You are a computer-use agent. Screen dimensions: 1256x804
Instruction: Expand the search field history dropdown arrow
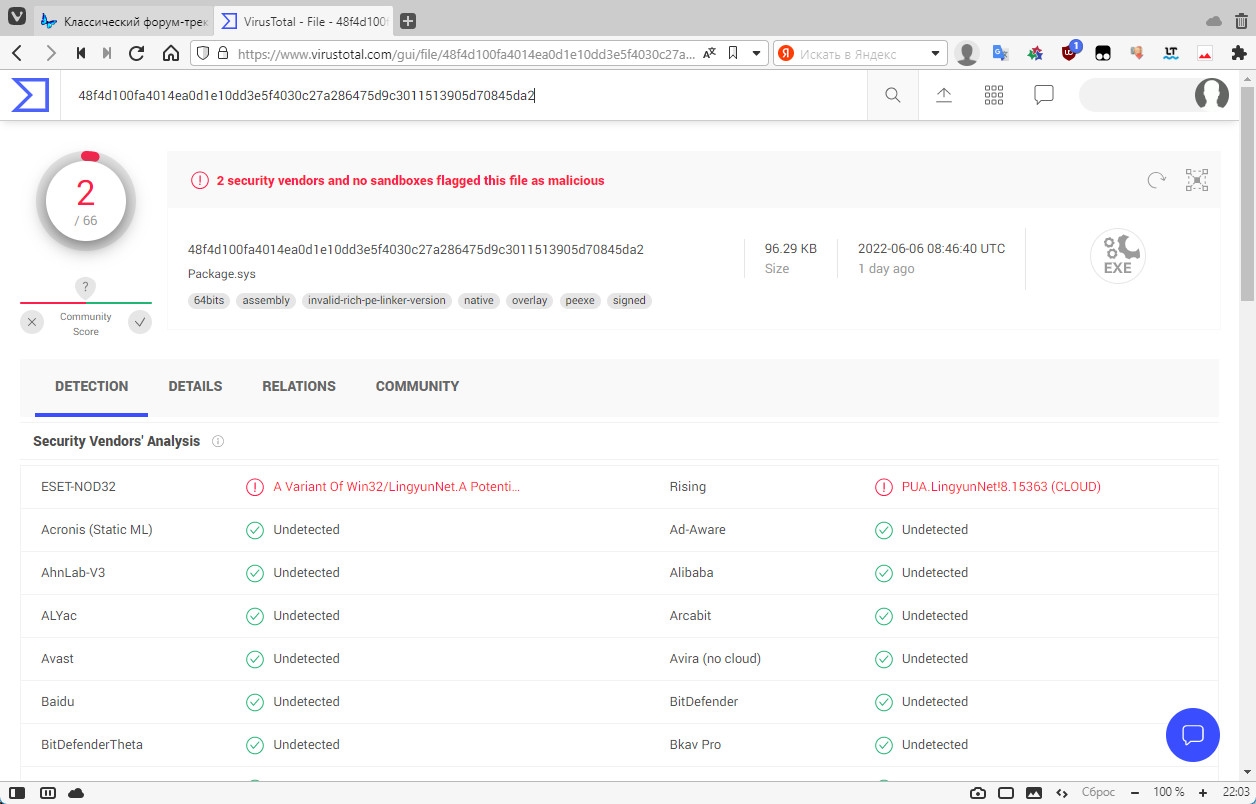[936, 53]
